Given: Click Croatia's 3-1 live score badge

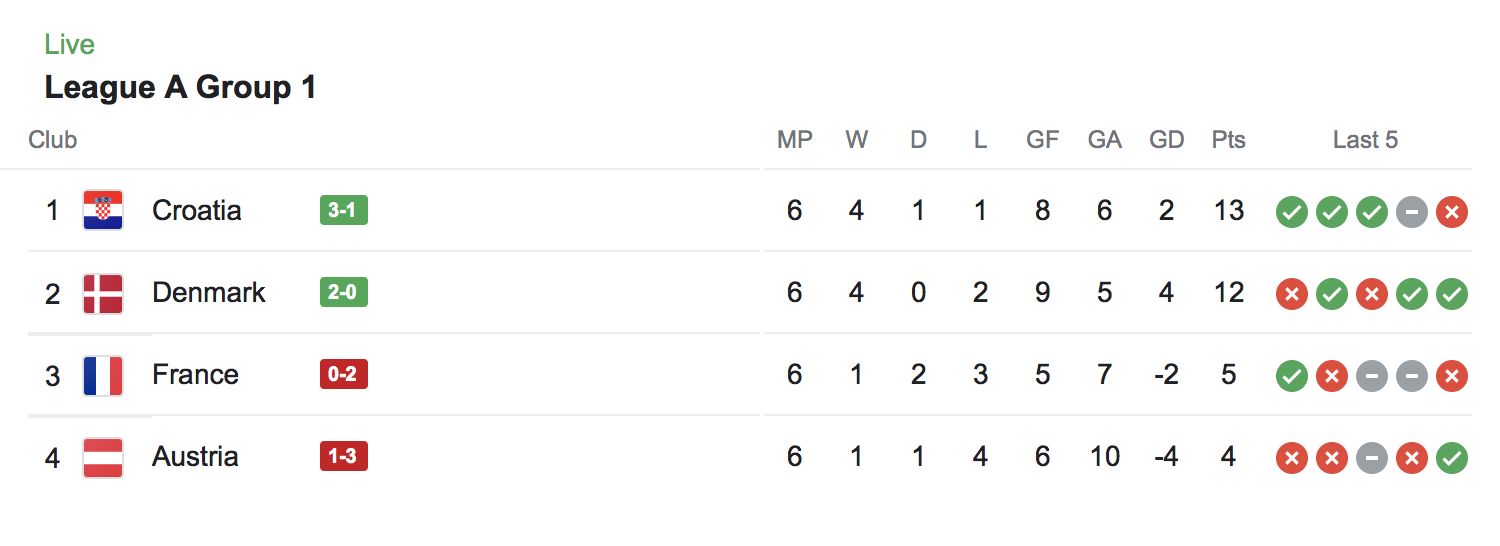Looking at the screenshot, I should coord(343,211).
